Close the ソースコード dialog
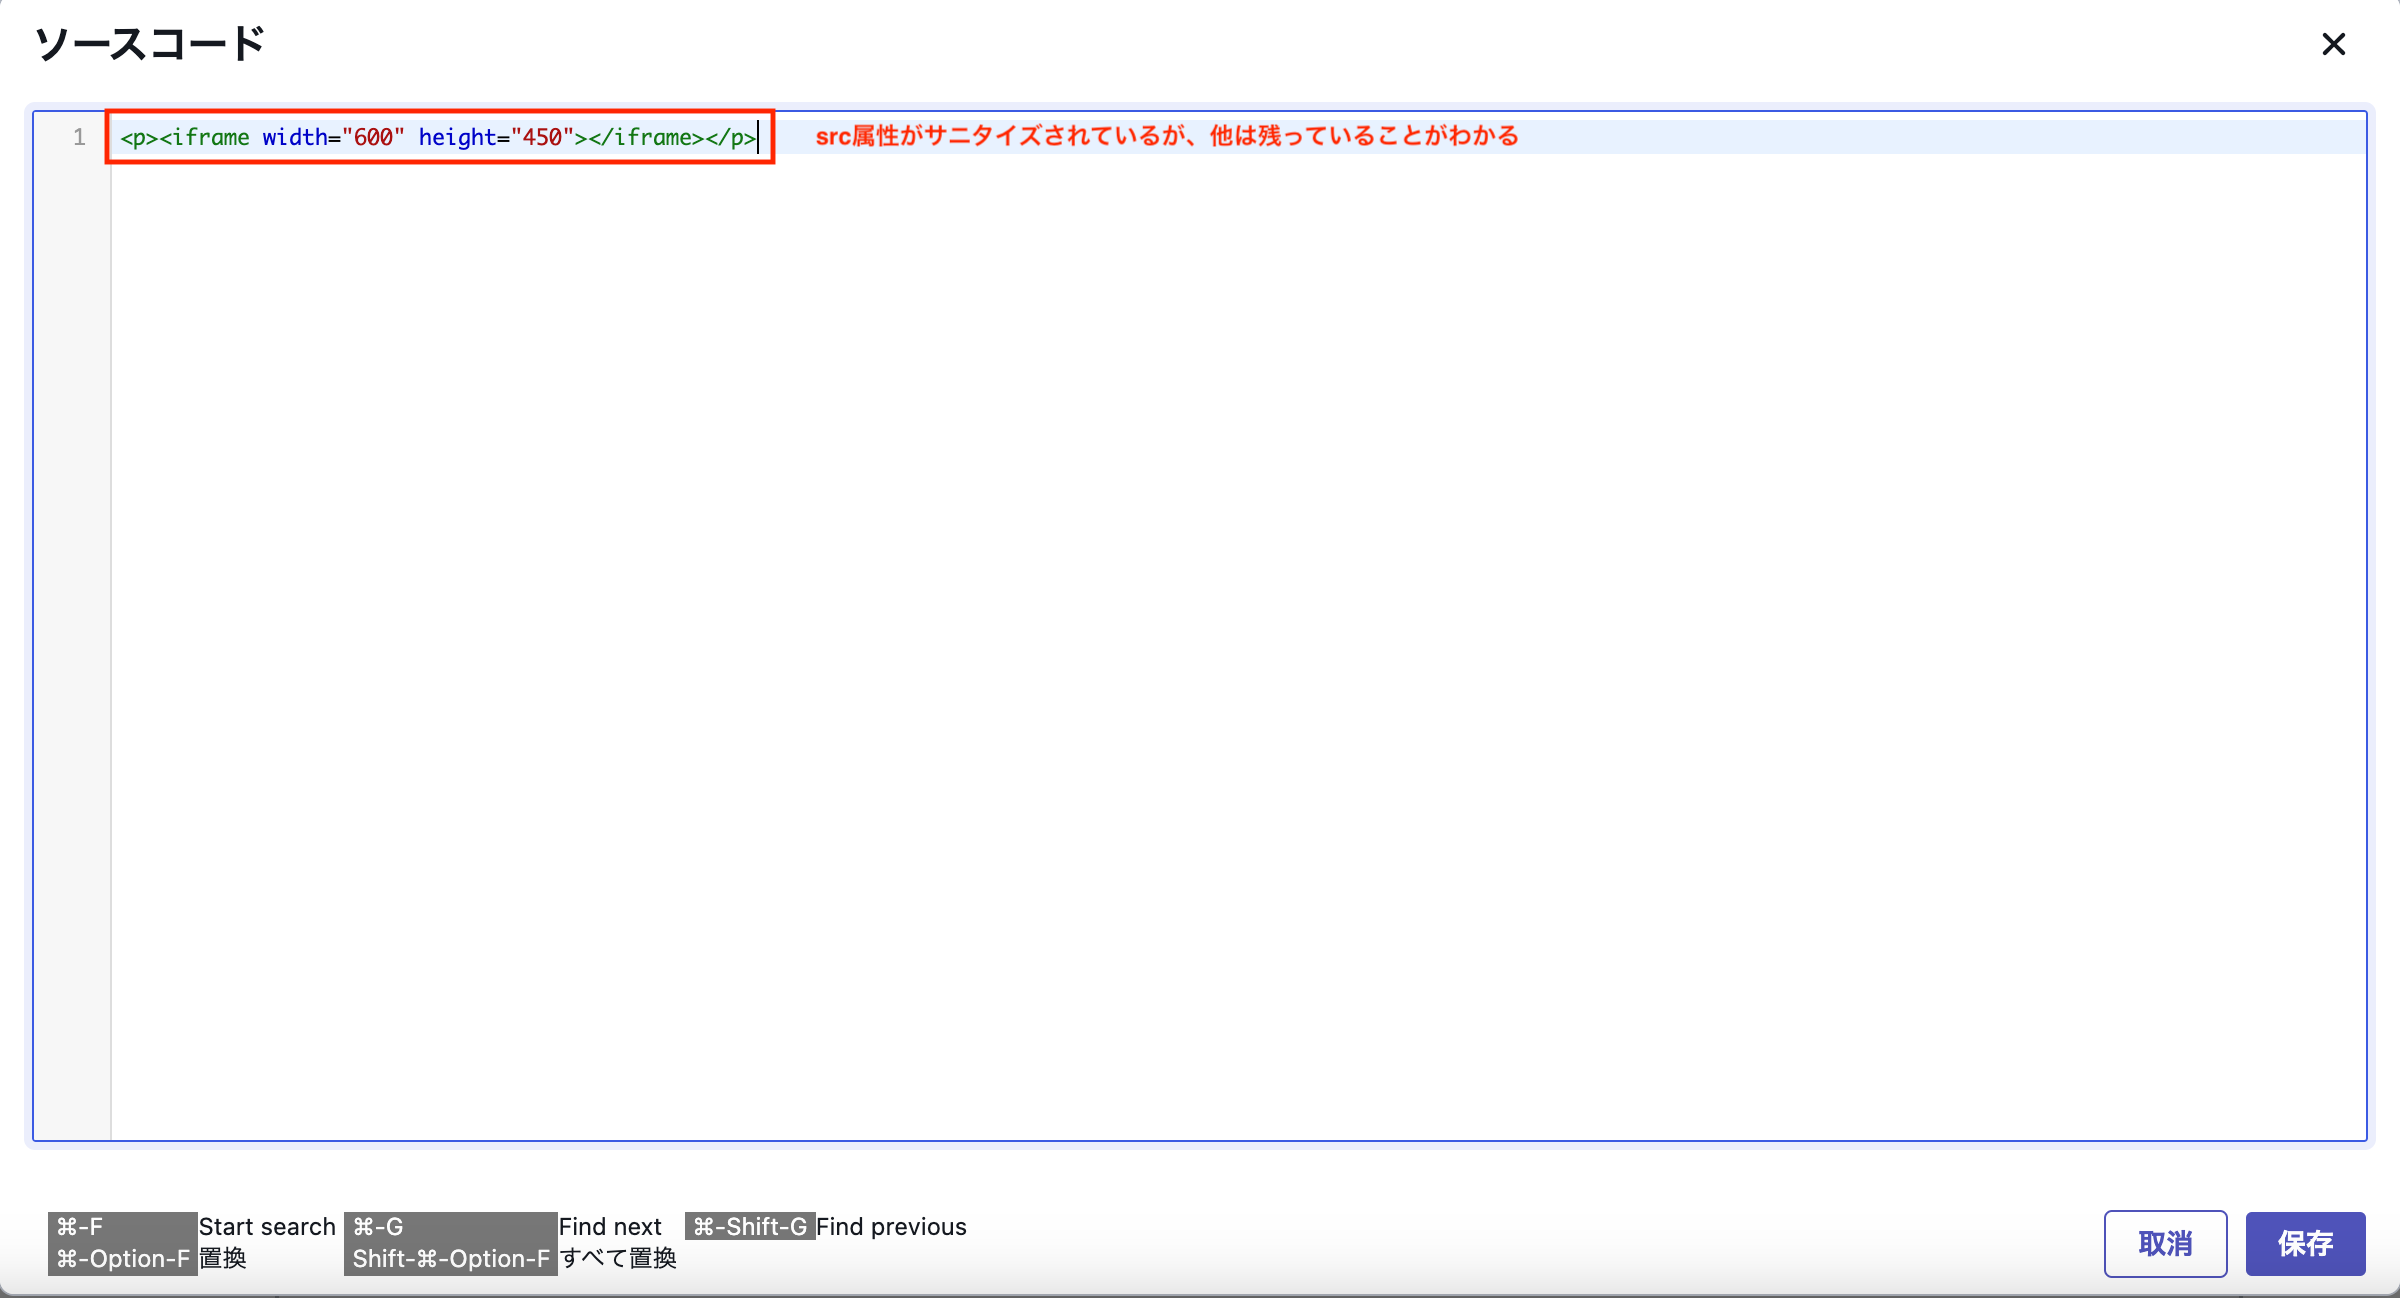Viewport: 2400px width, 1298px height. click(2334, 44)
